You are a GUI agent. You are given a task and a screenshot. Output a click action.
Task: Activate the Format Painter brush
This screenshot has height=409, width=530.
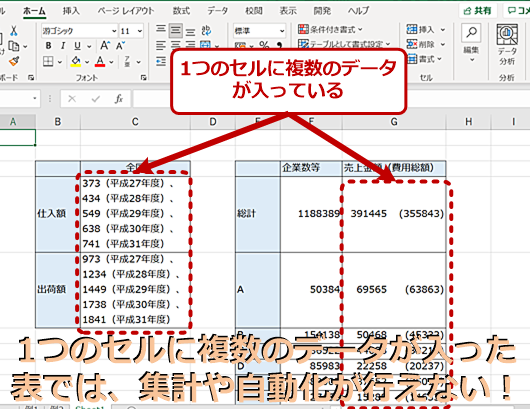tap(14, 61)
